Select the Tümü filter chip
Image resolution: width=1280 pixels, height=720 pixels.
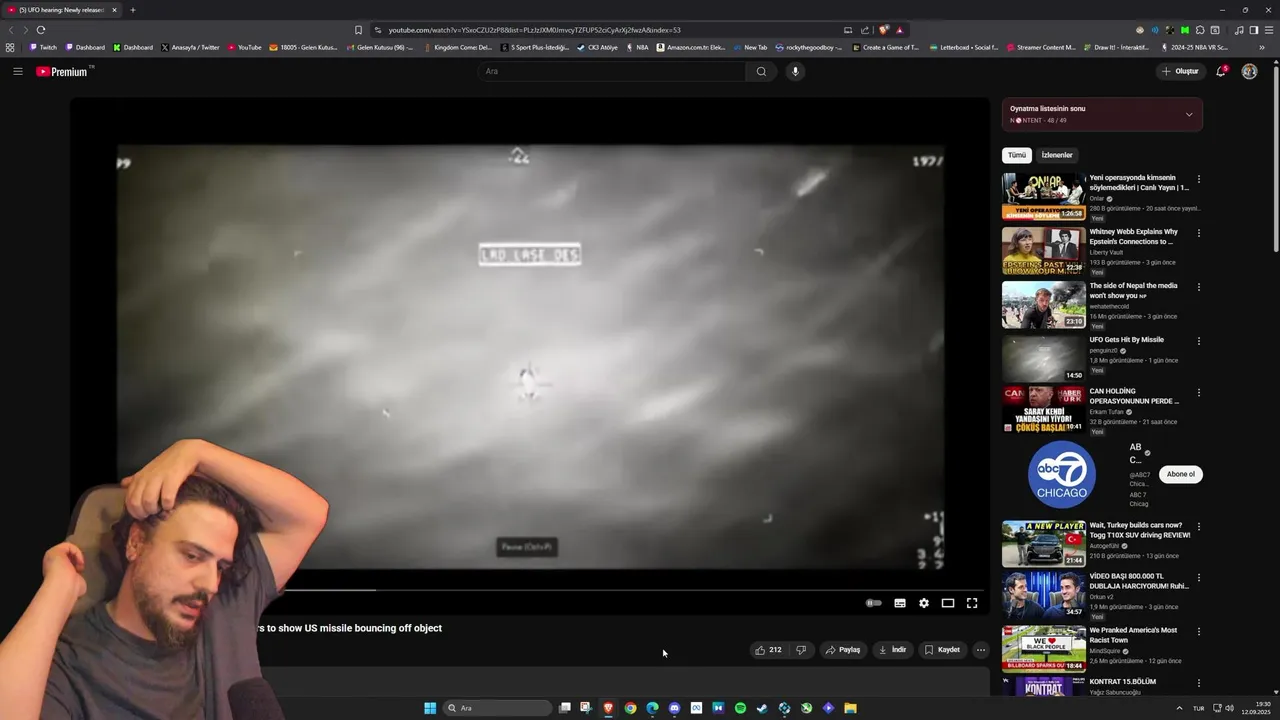(1017, 155)
